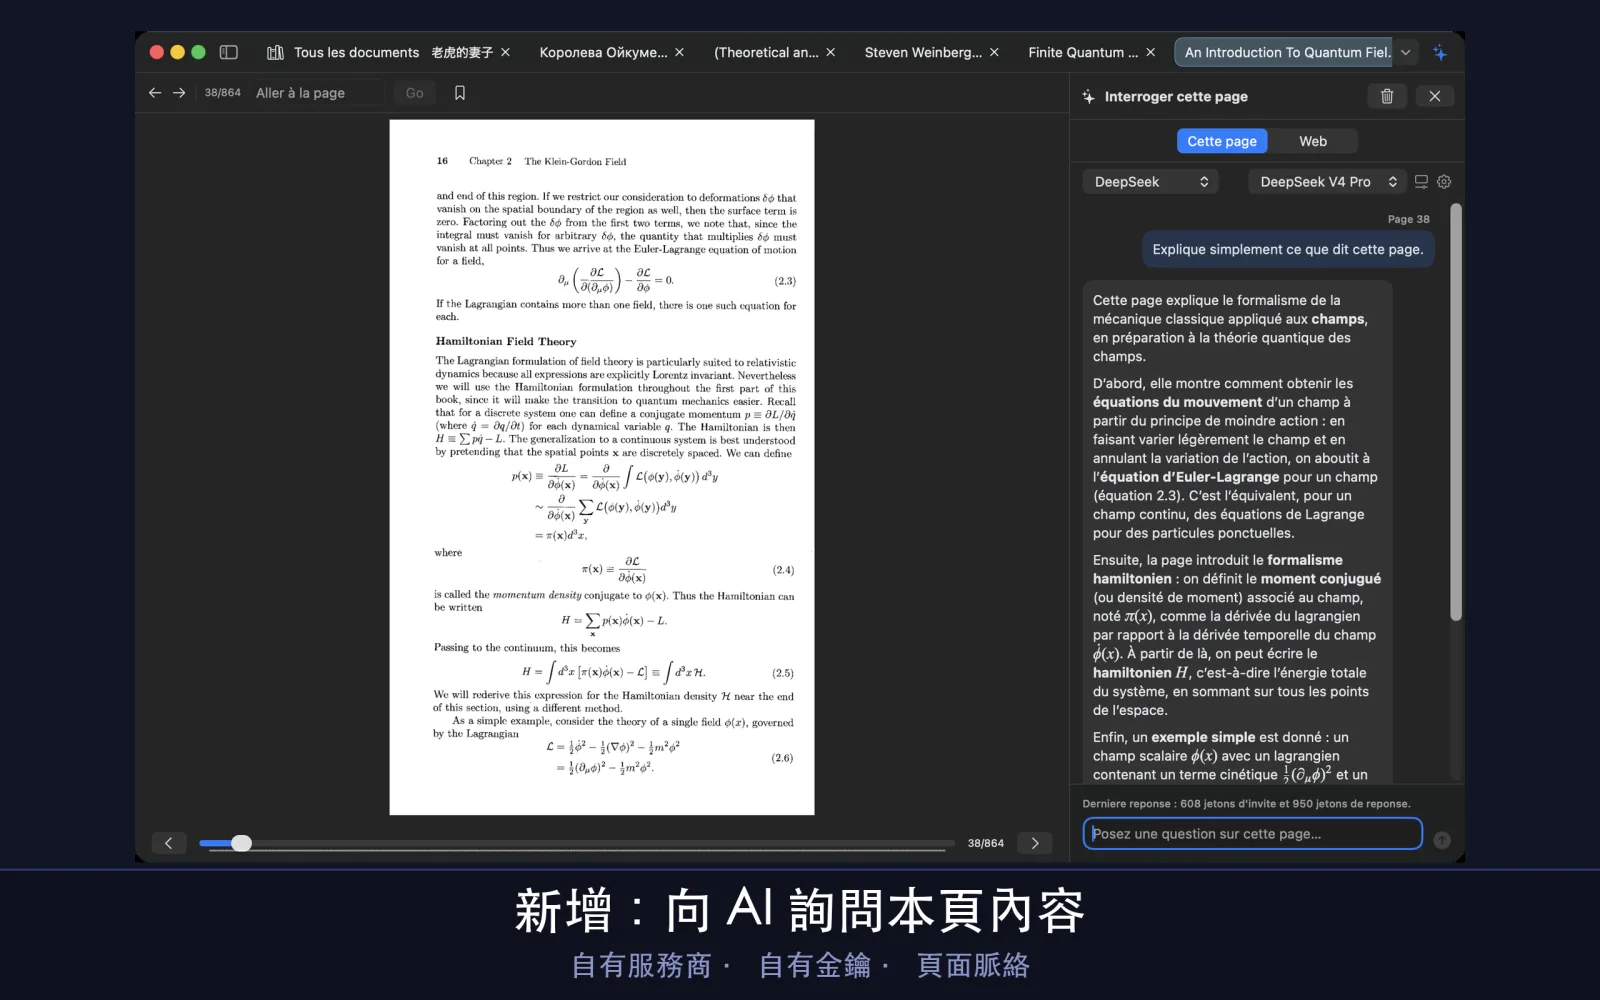
Task: Switch to the Finite Quantum tab
Action: (x=1083, y=52)
